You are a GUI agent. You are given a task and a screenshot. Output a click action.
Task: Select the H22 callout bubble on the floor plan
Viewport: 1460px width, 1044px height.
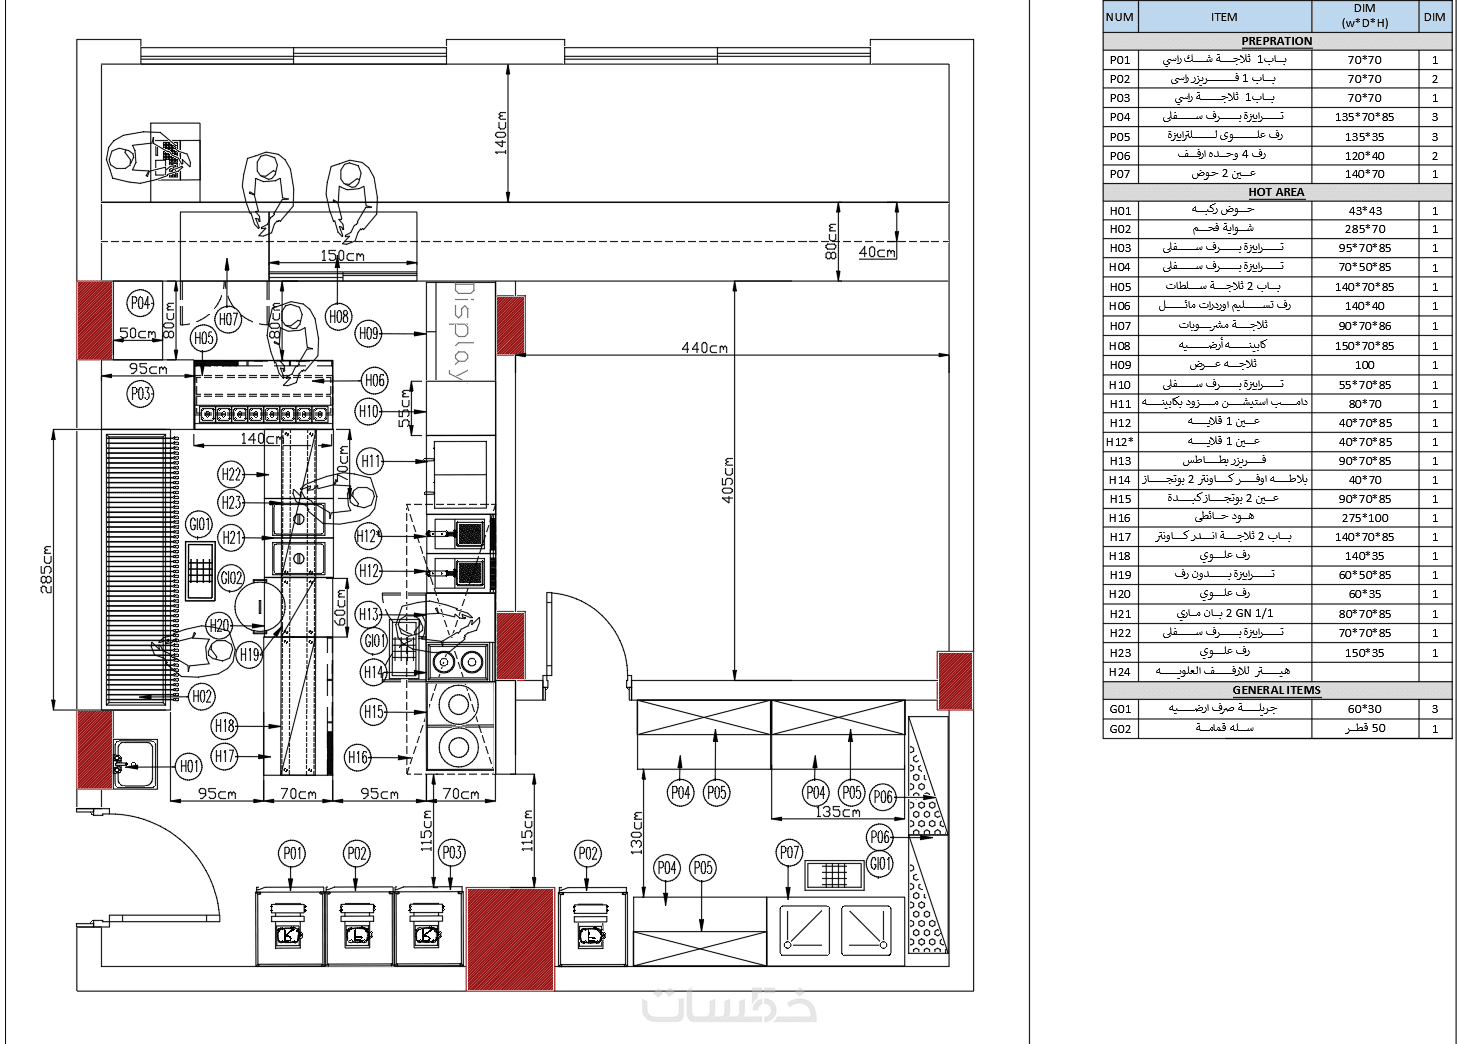231,474
